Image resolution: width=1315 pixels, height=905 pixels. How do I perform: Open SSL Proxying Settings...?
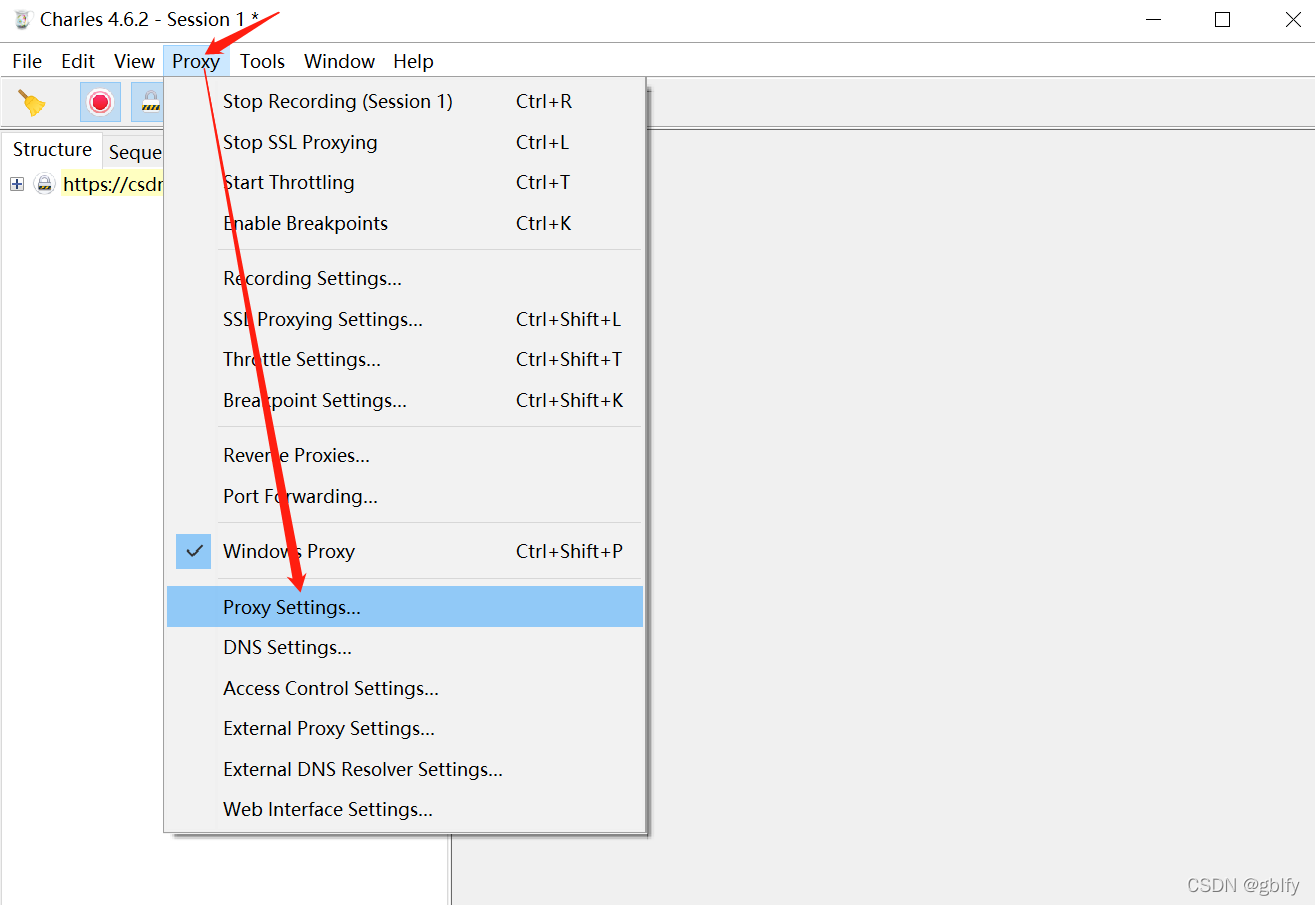click(x=405, y=320)
